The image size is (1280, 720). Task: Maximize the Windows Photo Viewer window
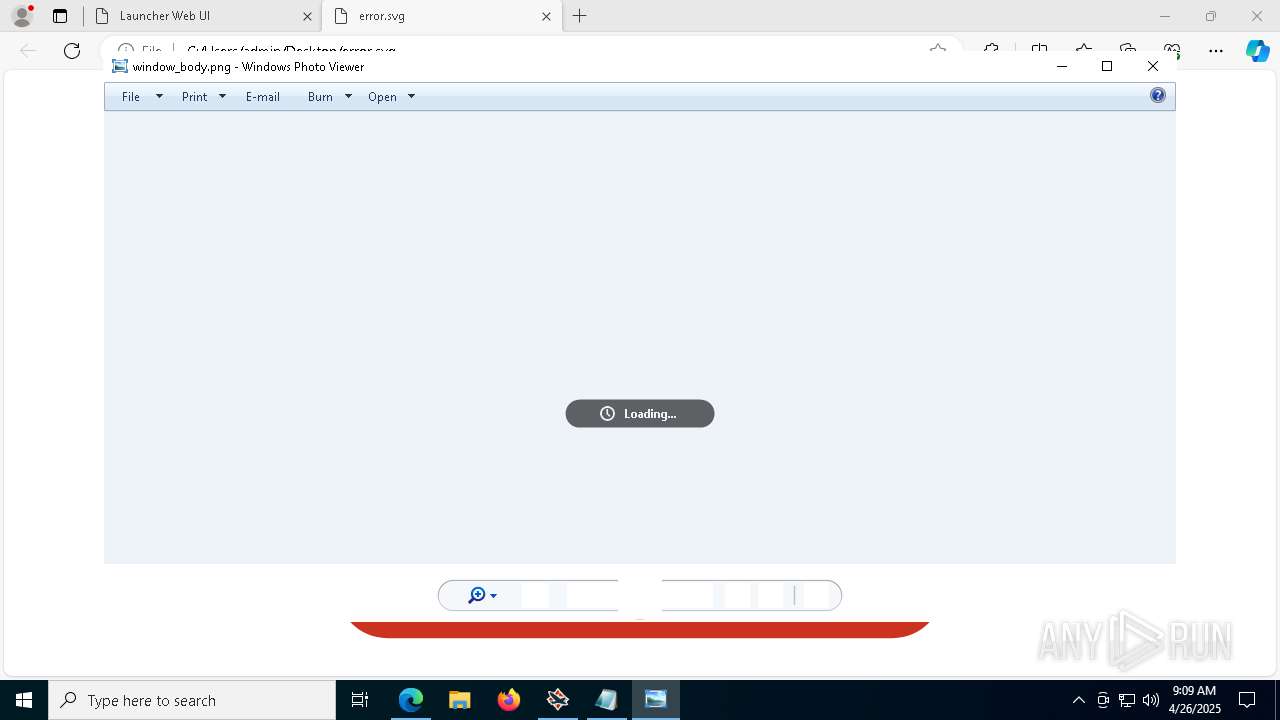pyautogui.click(x=1107, y=66)
